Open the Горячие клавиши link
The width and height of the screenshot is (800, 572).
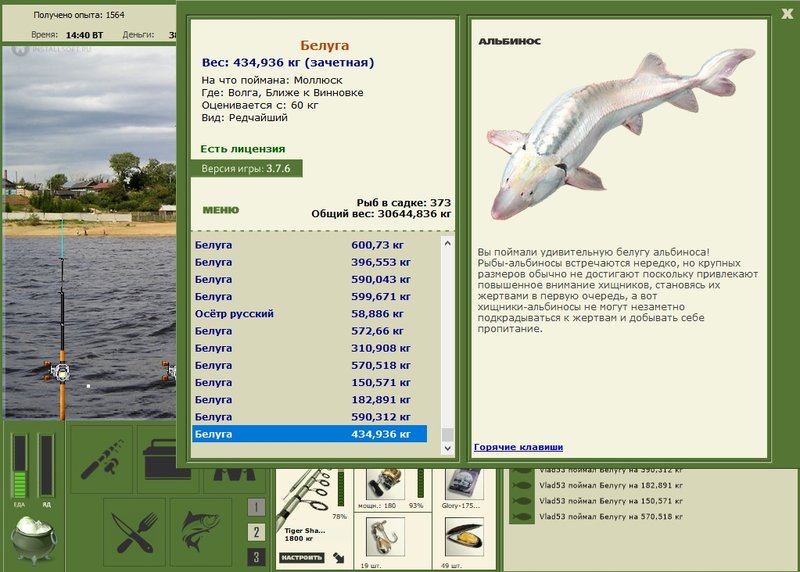(518, 447)
